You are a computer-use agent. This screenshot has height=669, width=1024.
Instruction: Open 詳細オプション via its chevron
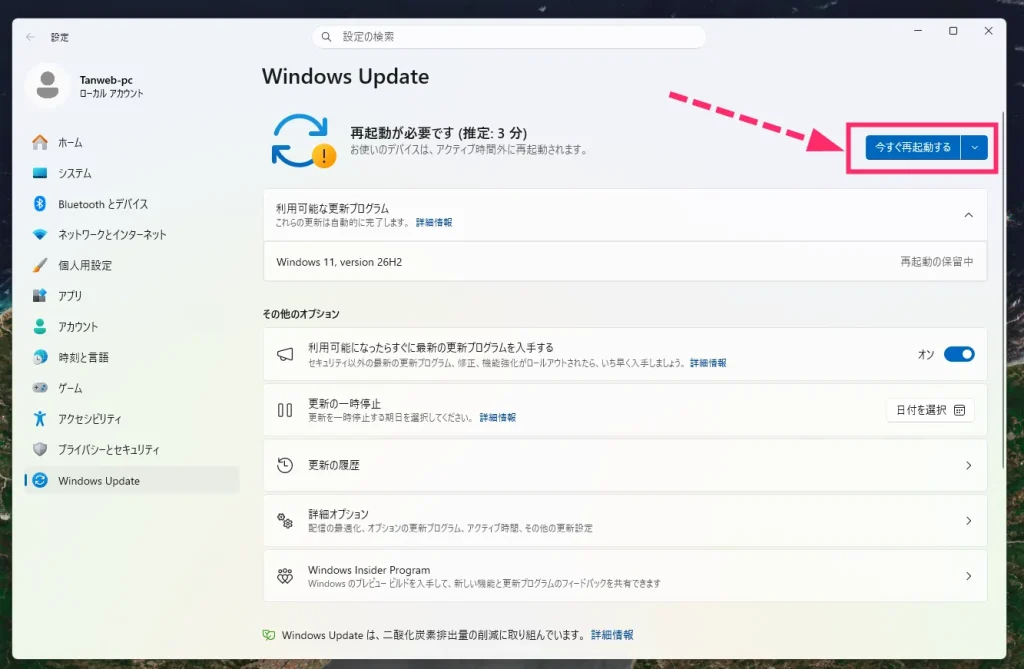[968, 521]
